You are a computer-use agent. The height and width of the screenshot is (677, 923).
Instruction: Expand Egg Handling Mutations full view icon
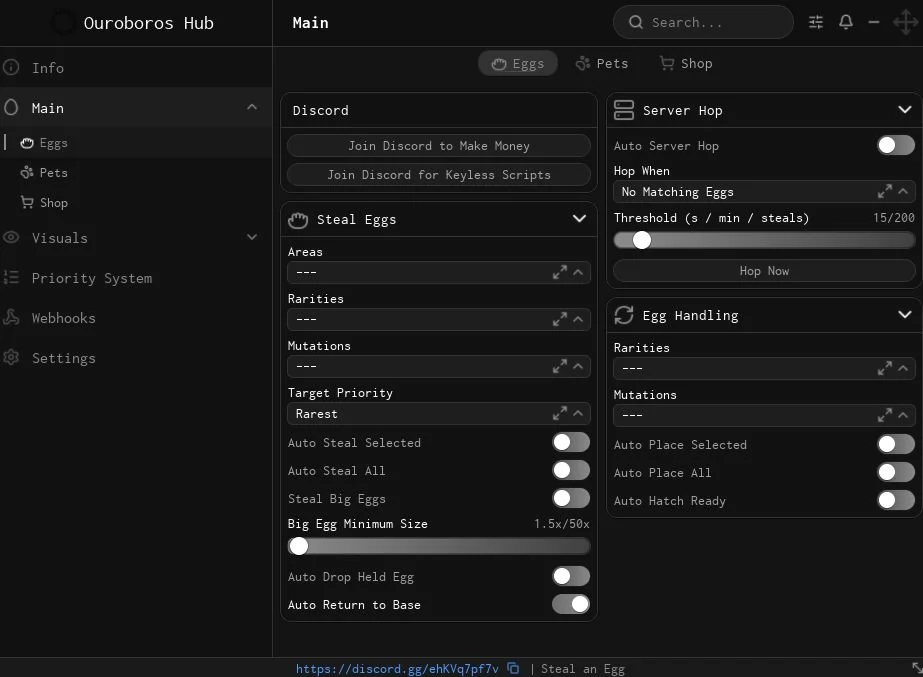click(x=885, y=415)
